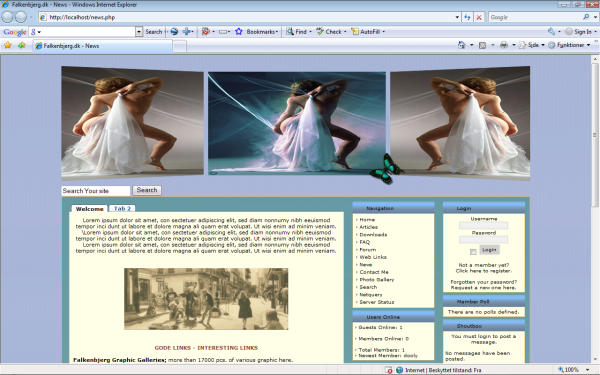Click the 'Click here to register' link

(x=483, y=271)
